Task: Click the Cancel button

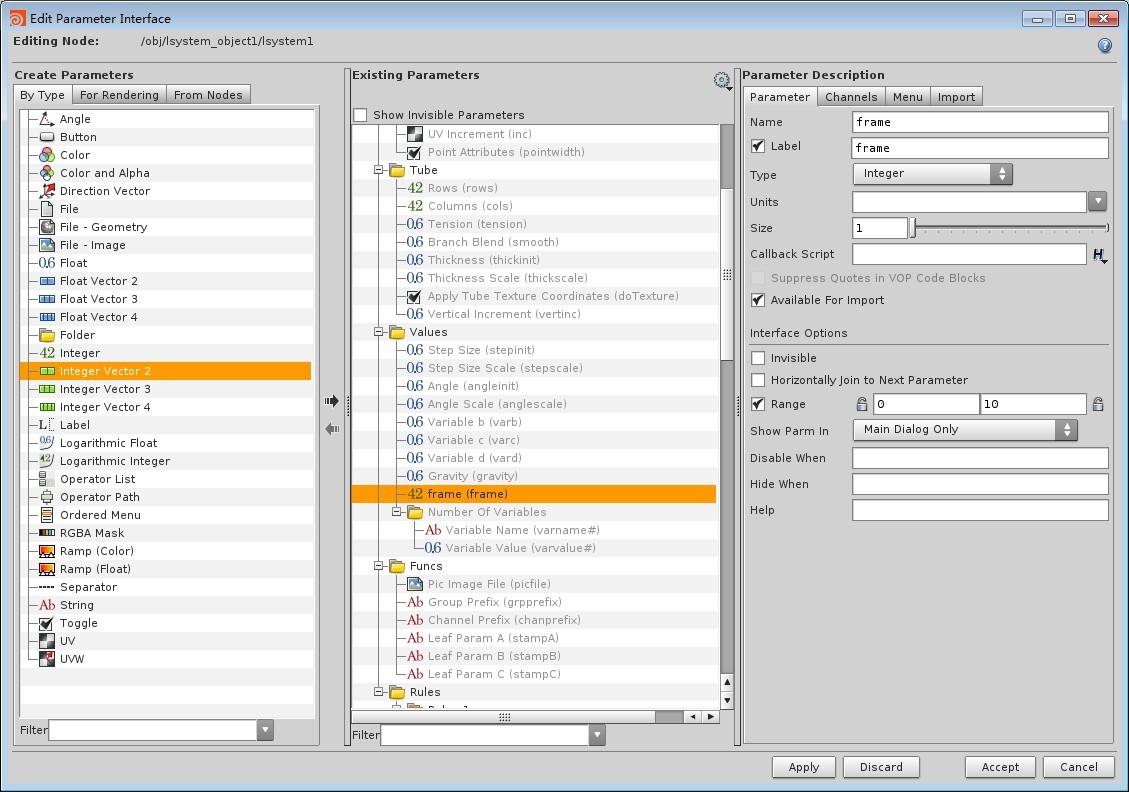Action: click(1079, 768)
